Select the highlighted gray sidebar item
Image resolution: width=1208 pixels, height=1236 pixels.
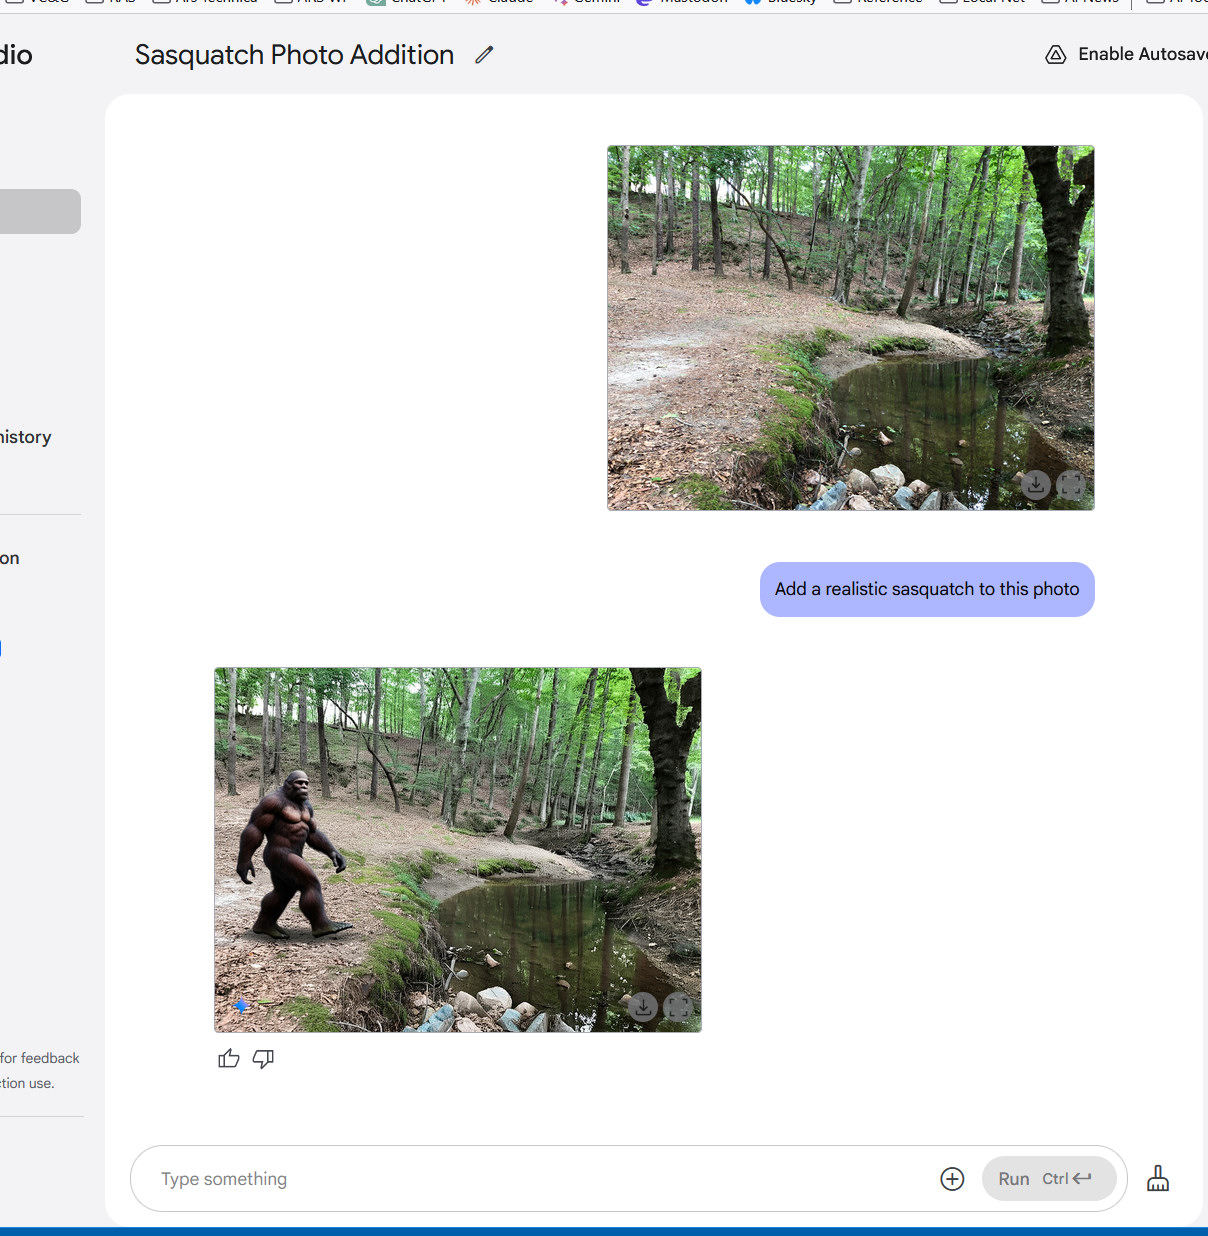40,212
